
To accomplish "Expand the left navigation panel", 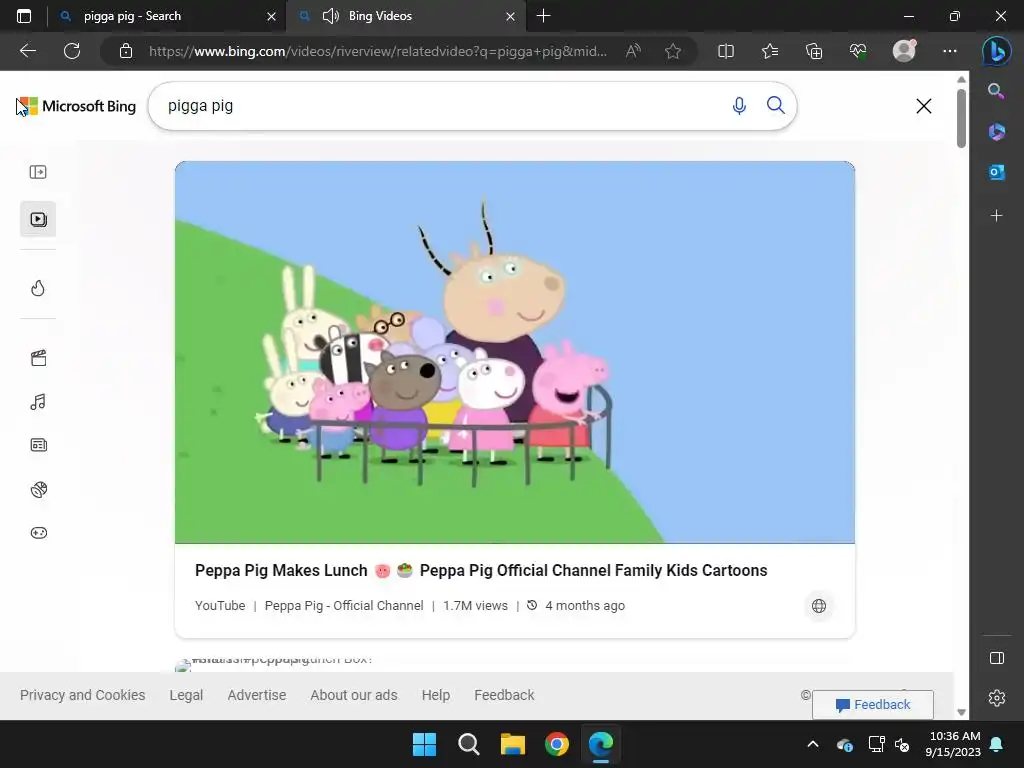I will click(38, 172).
